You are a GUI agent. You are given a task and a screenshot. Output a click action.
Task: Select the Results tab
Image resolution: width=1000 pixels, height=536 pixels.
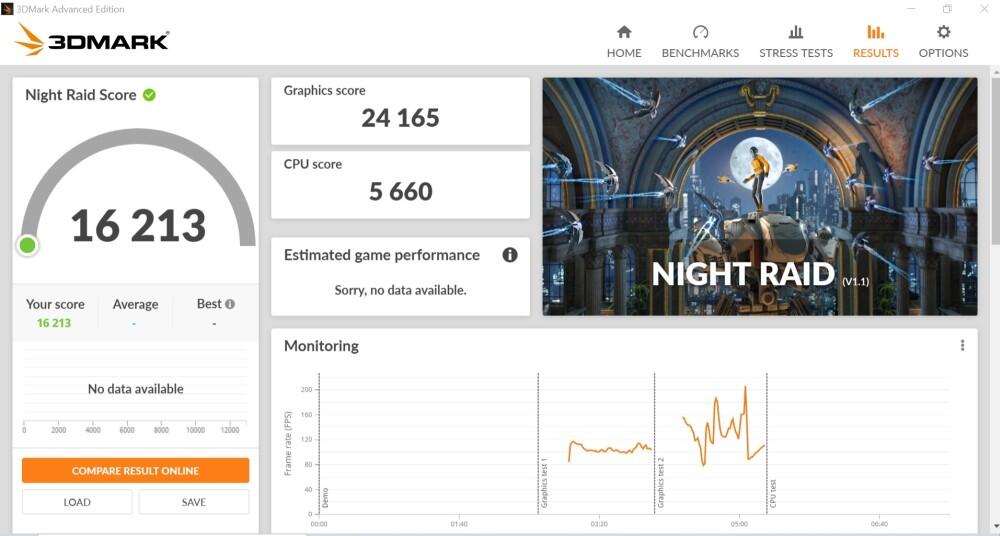(875, 42)
